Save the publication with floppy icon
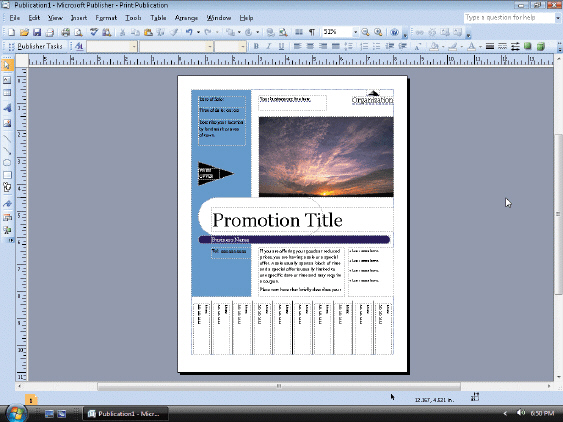Viewport: 563px width, 422px height. (x=37, y=32)
